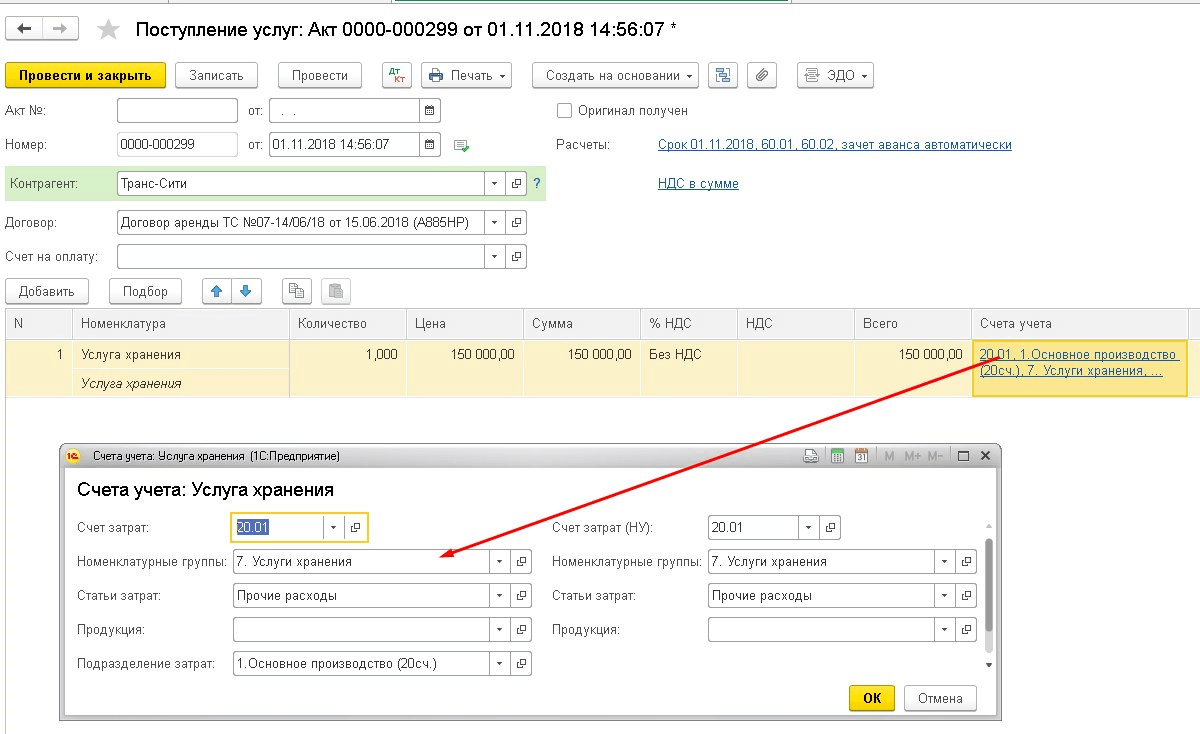Tick the Оригинал получен checkbox
This screenshot has width=1200, height=734.
click(564, 111)
